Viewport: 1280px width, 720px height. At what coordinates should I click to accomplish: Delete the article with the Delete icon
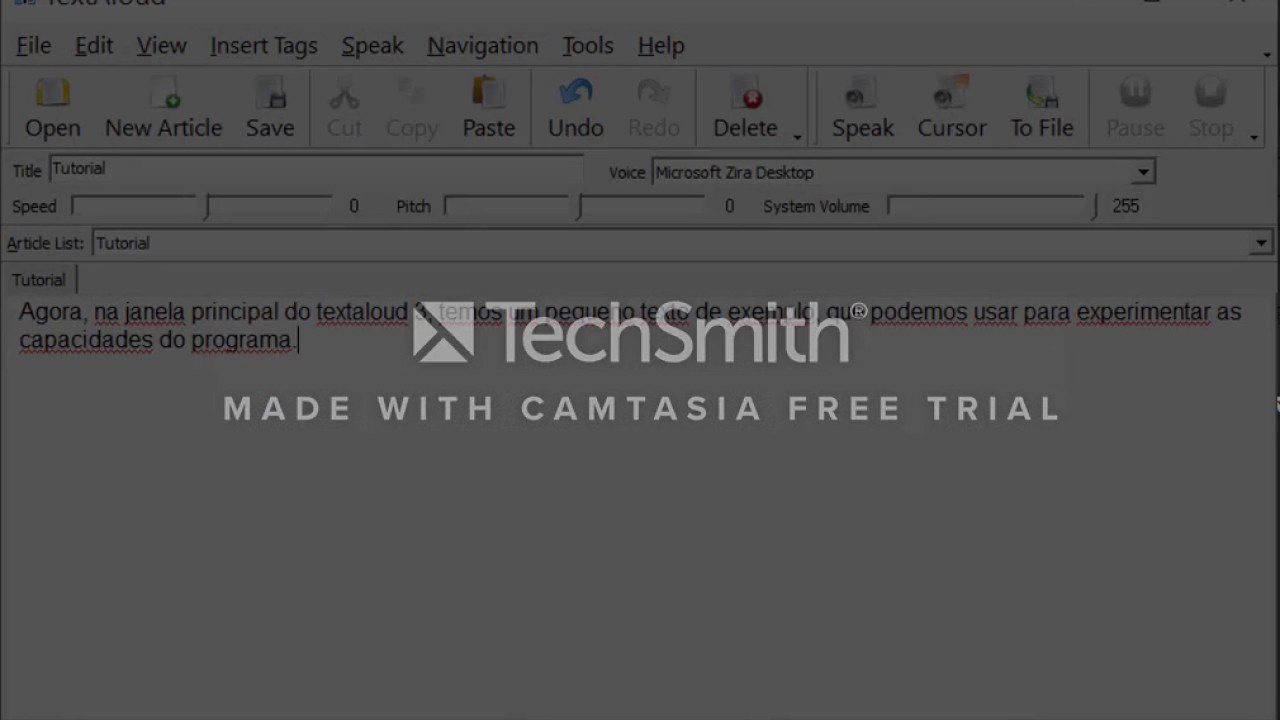(745, 108)
